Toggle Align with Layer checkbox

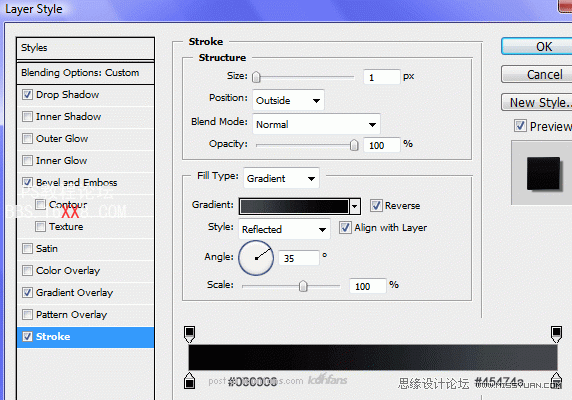(x=345, y=228)
